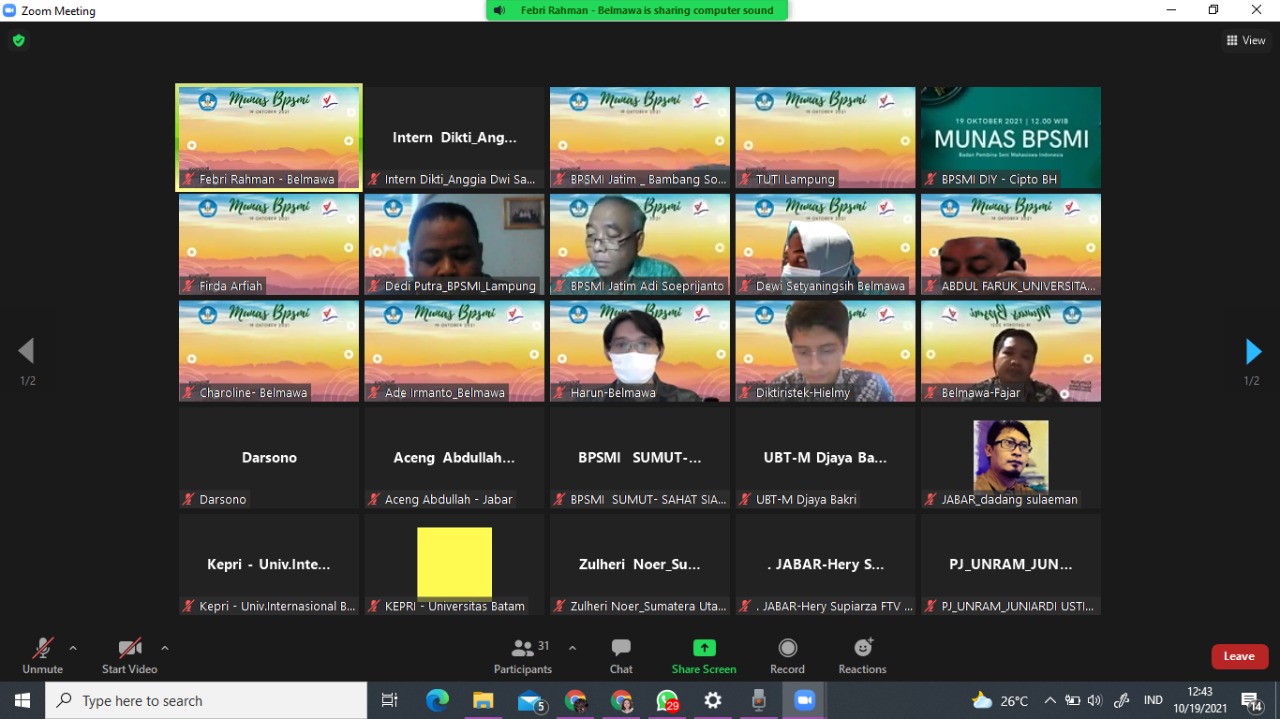1280x719 pixels.
Task: Click the green encryption shield icon
Action: tap(18, 41)
